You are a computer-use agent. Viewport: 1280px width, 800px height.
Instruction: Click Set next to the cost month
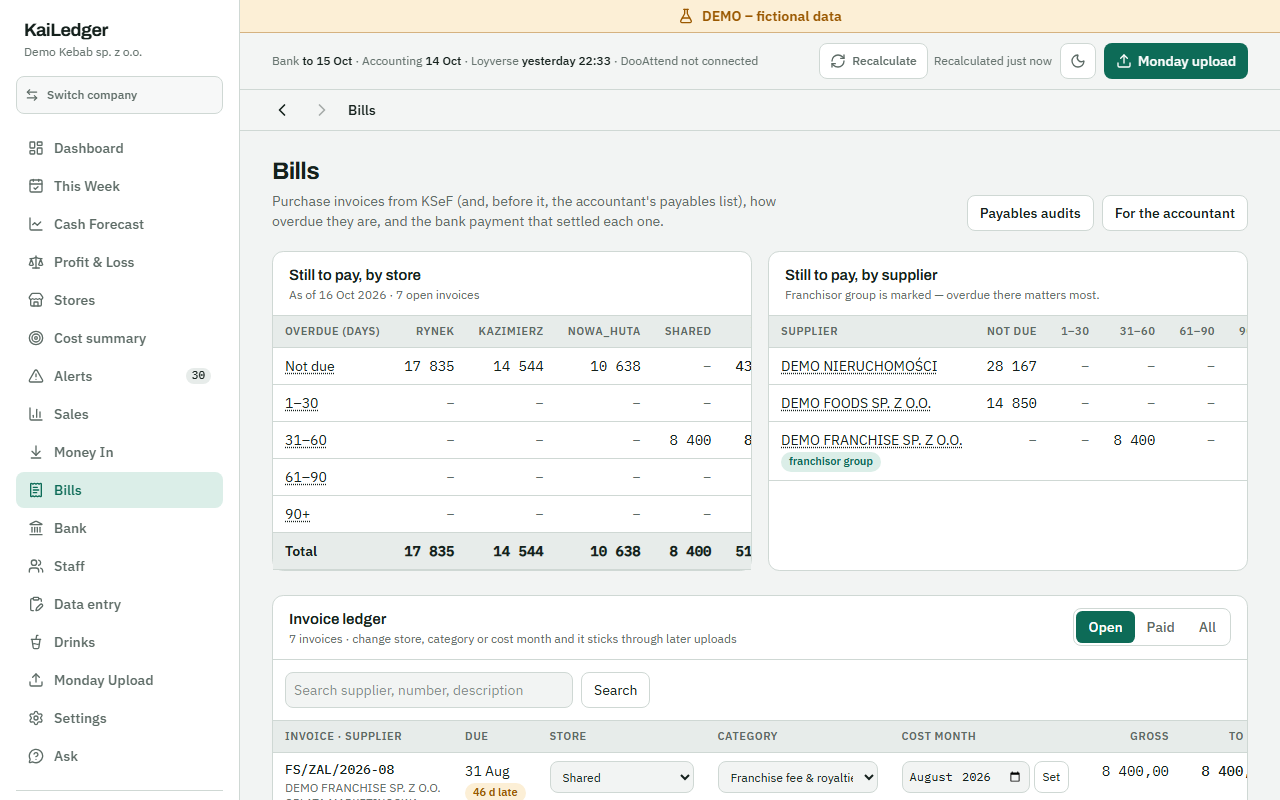(x=1051, y=777)
